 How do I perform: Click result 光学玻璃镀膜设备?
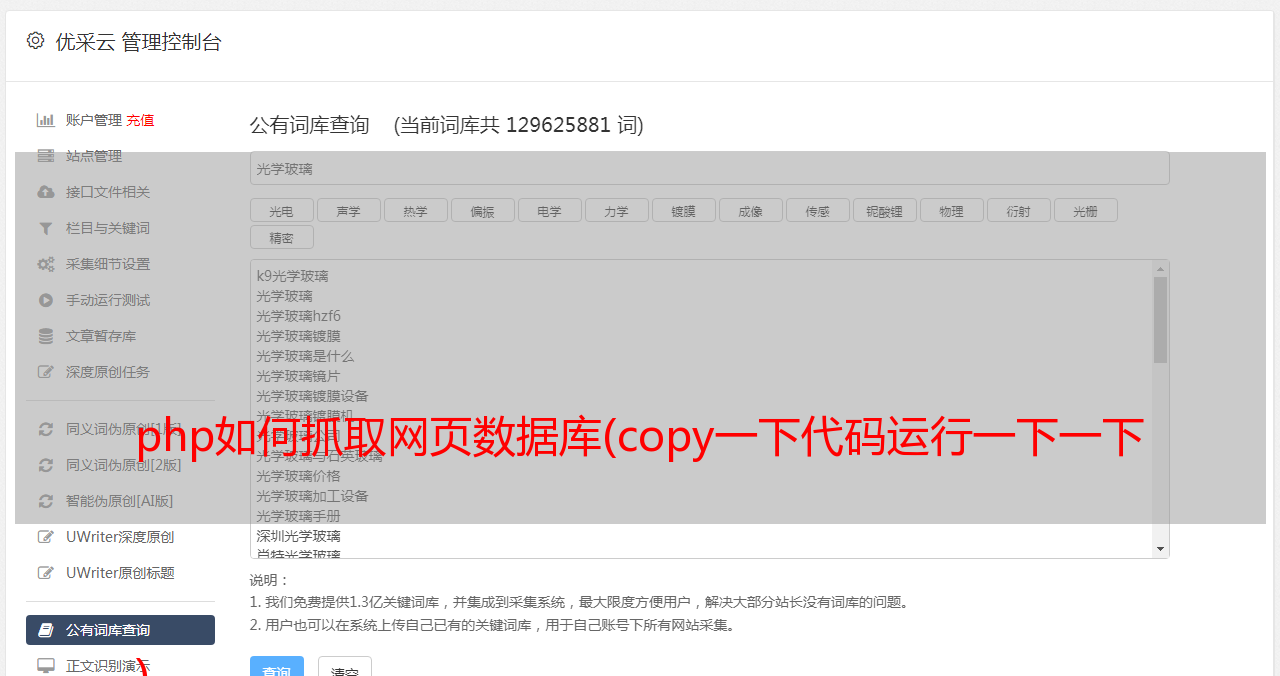tap(312, 396)
